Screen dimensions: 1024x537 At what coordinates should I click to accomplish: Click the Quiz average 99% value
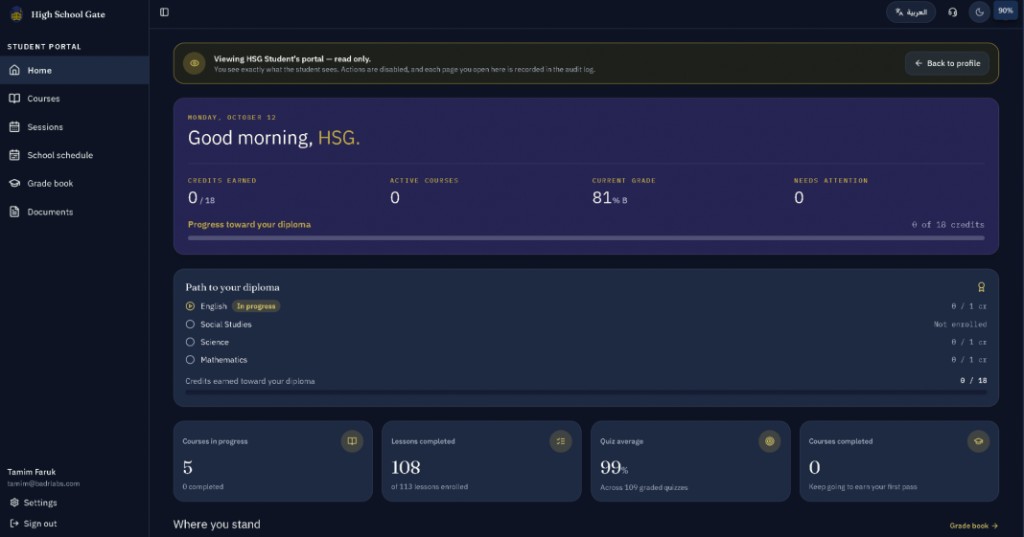(x=614, y=468)
